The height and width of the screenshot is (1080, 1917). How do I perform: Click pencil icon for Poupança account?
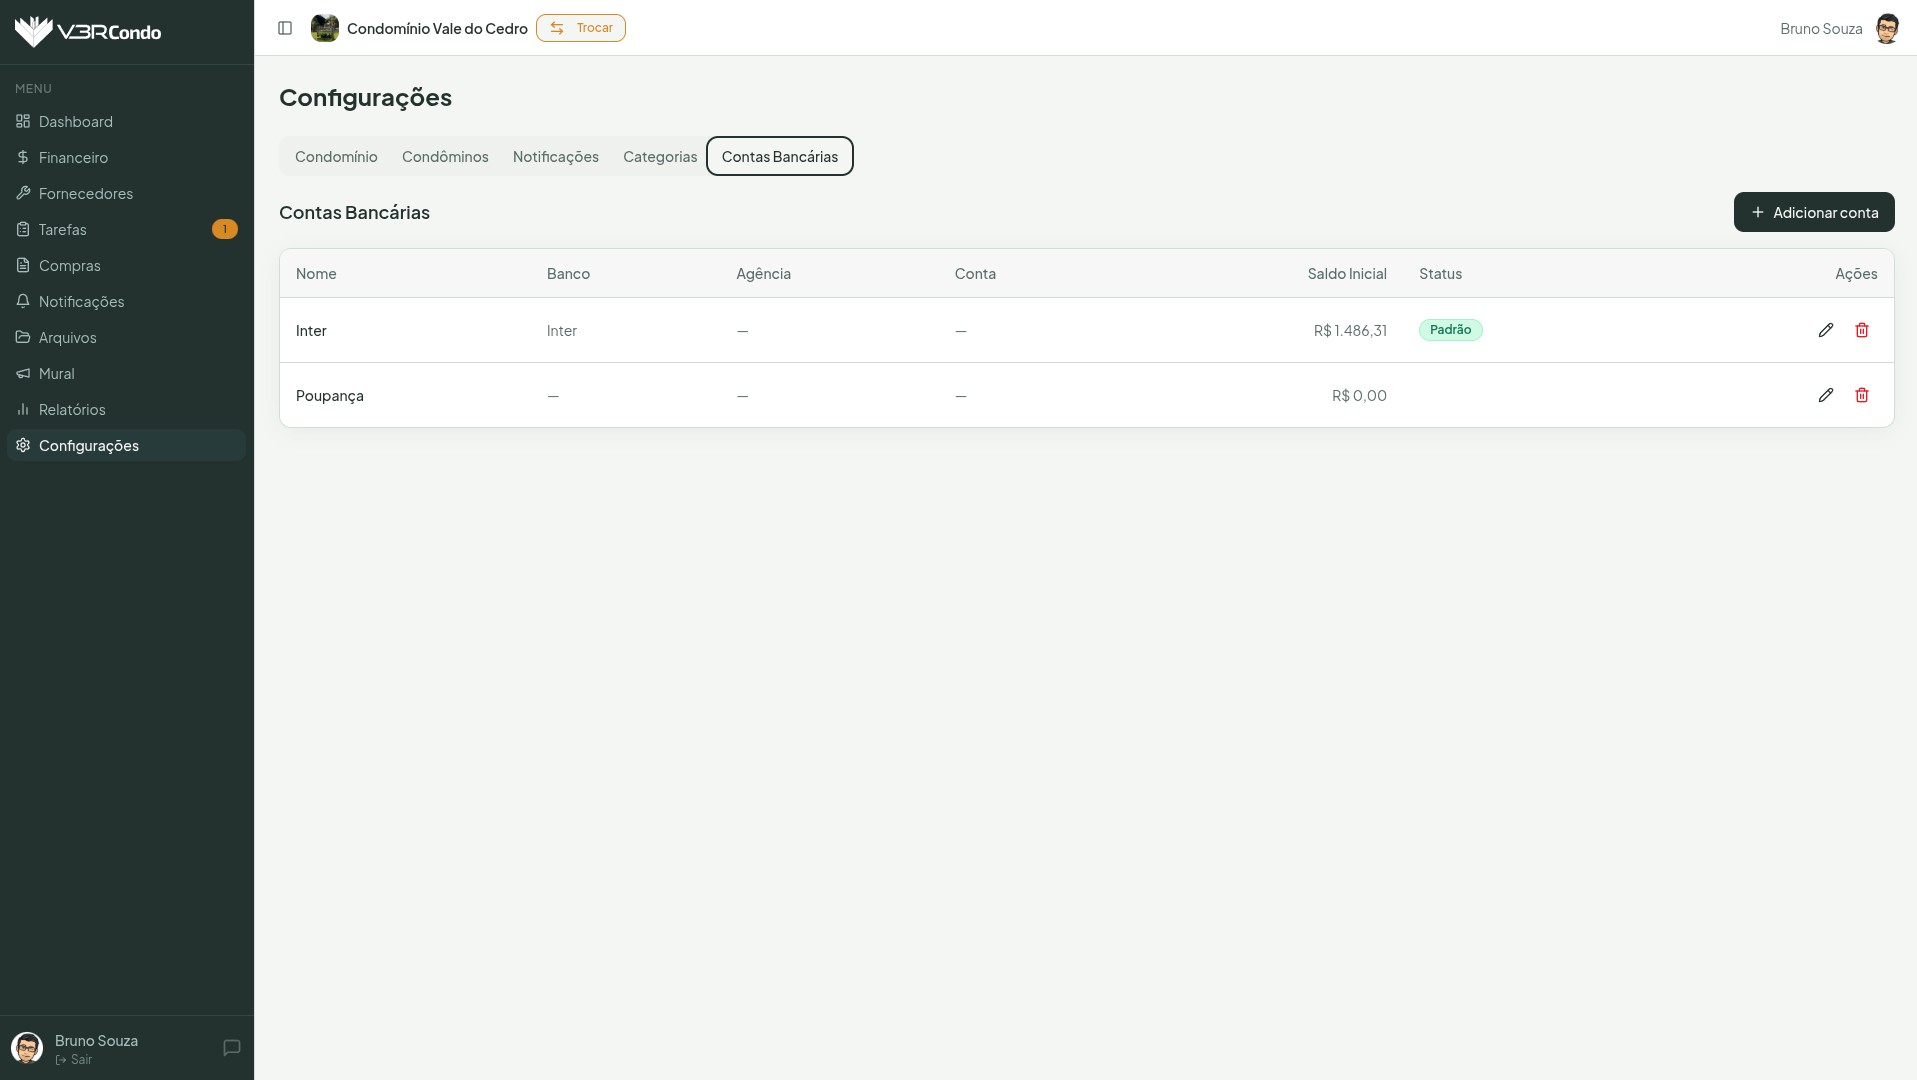[1825, 395]
